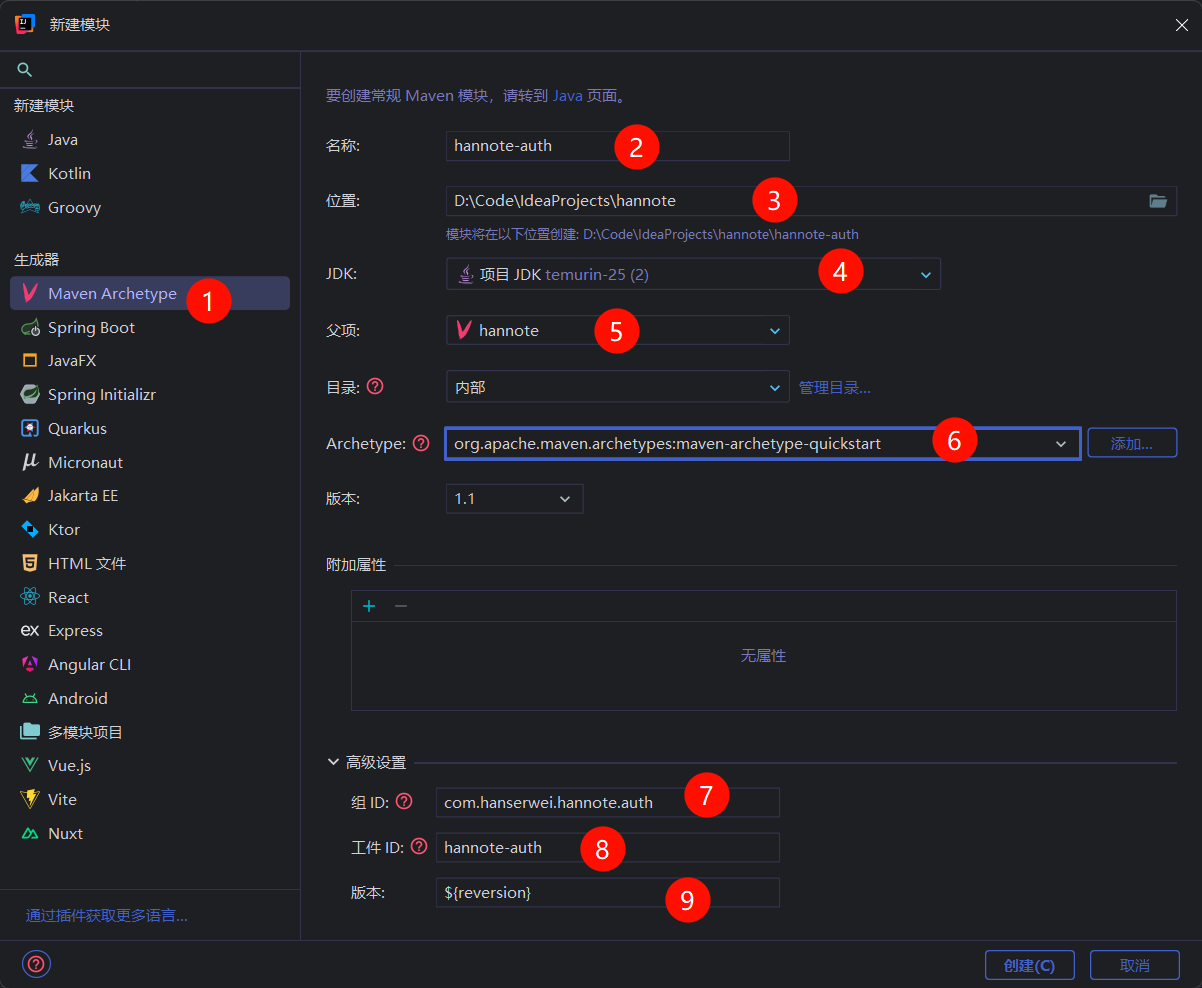The image size is (1202, 988).
Task: Open the 管理目录... link
Action: 834,387
